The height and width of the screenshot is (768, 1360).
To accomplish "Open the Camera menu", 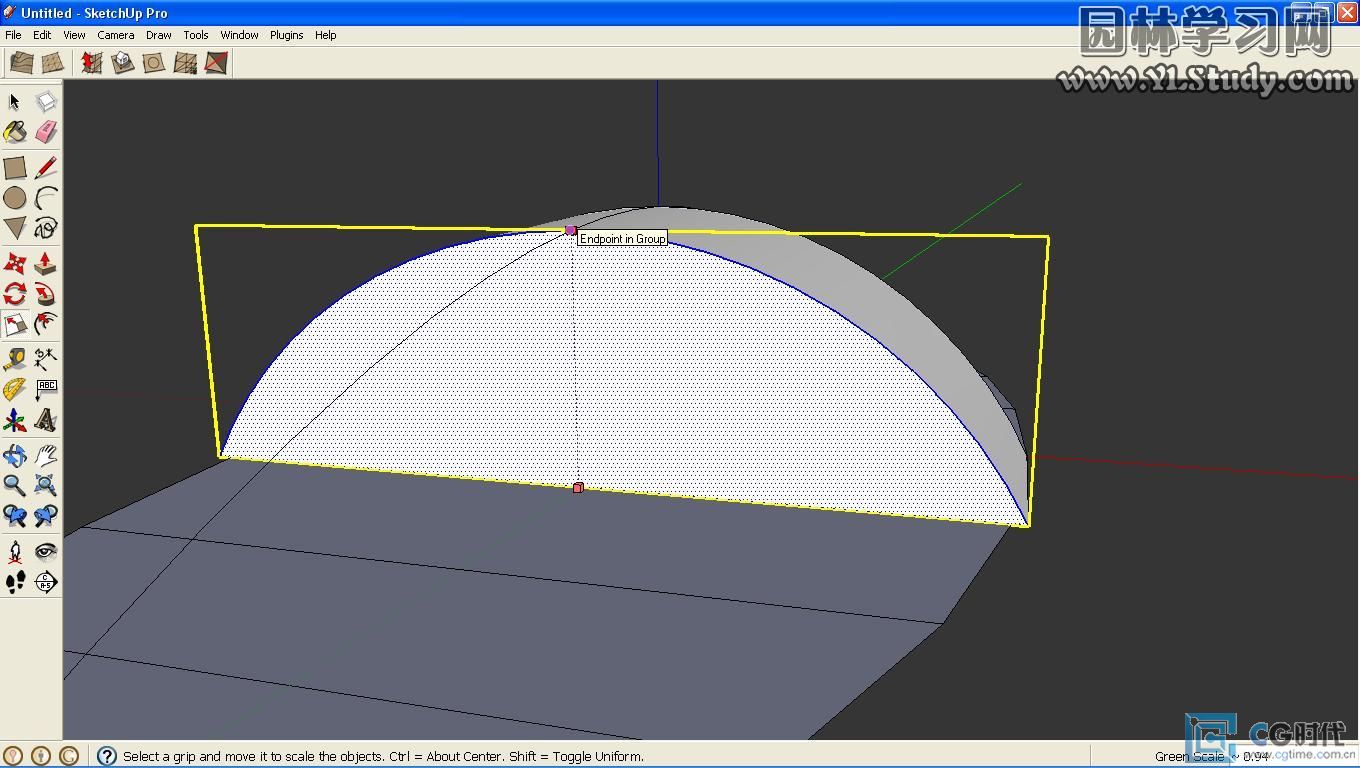I will tap(116, 35).
